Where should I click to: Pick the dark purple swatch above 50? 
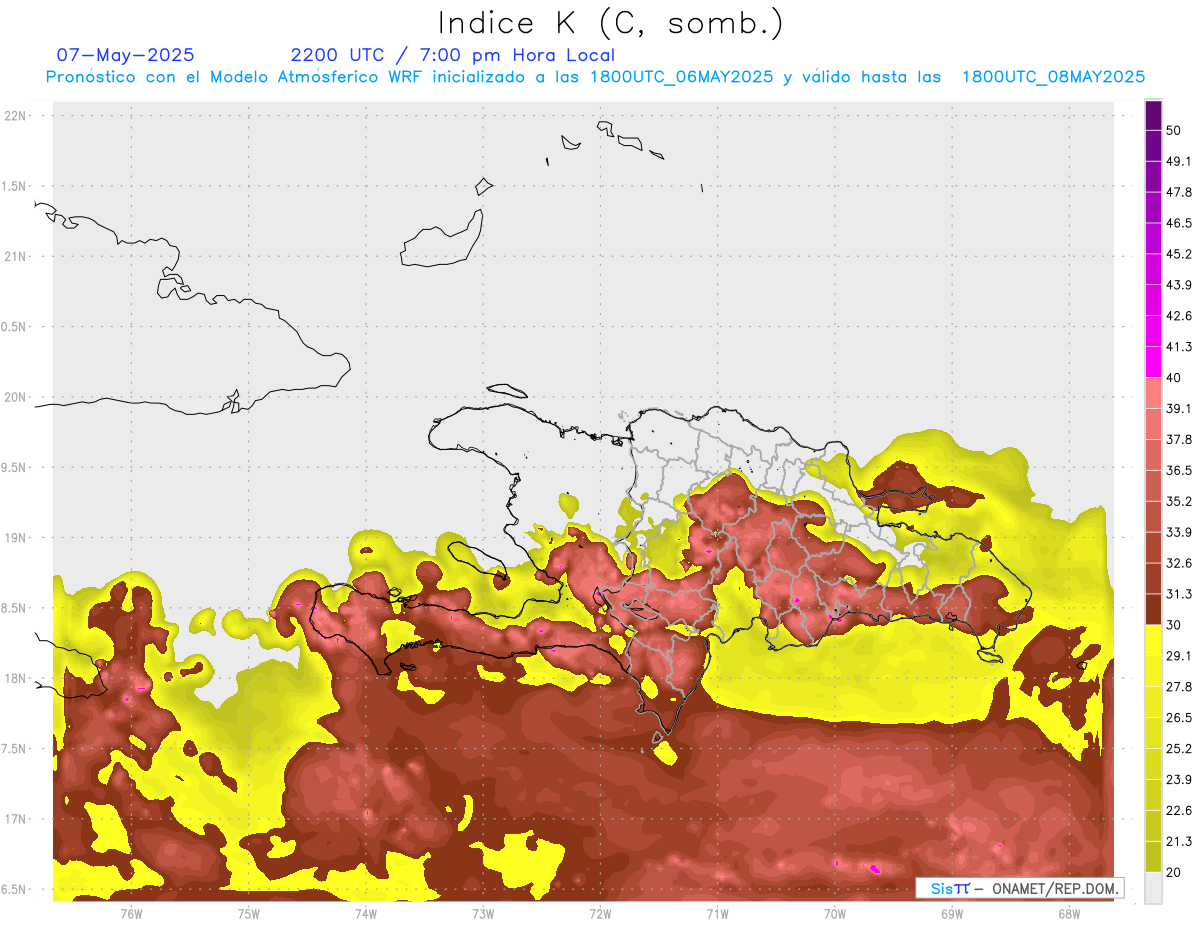coord(1153,115)
